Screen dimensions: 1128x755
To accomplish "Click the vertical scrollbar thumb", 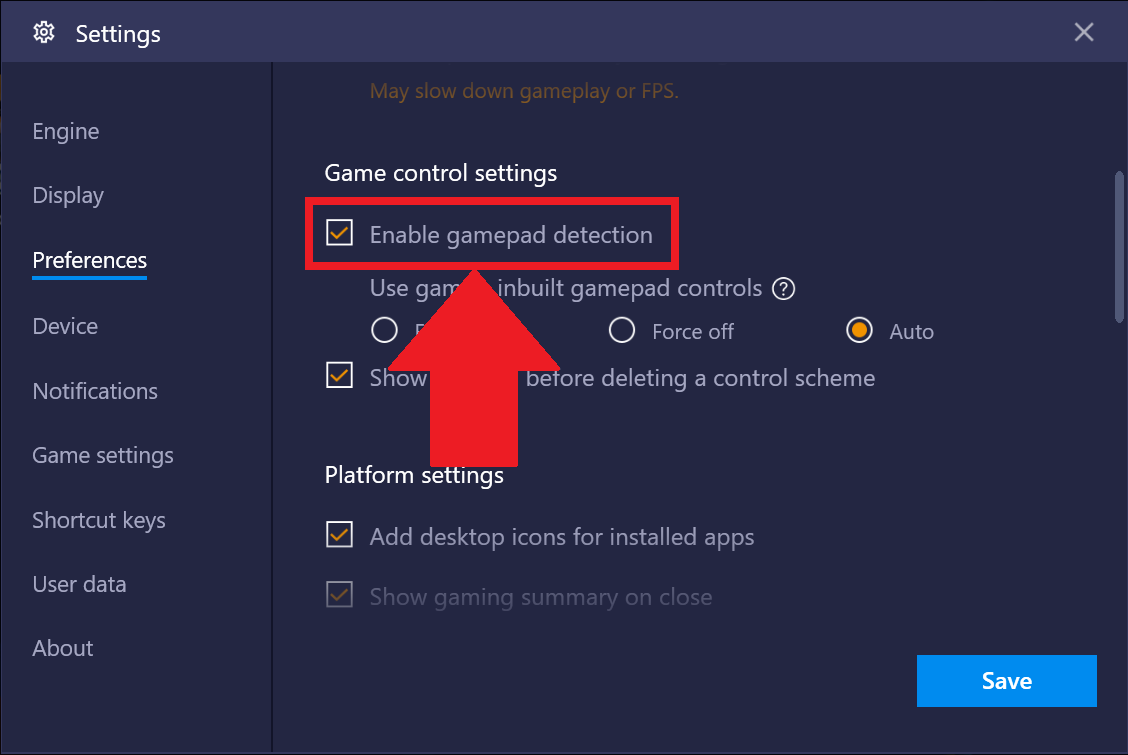I will tap(1119, 246).
